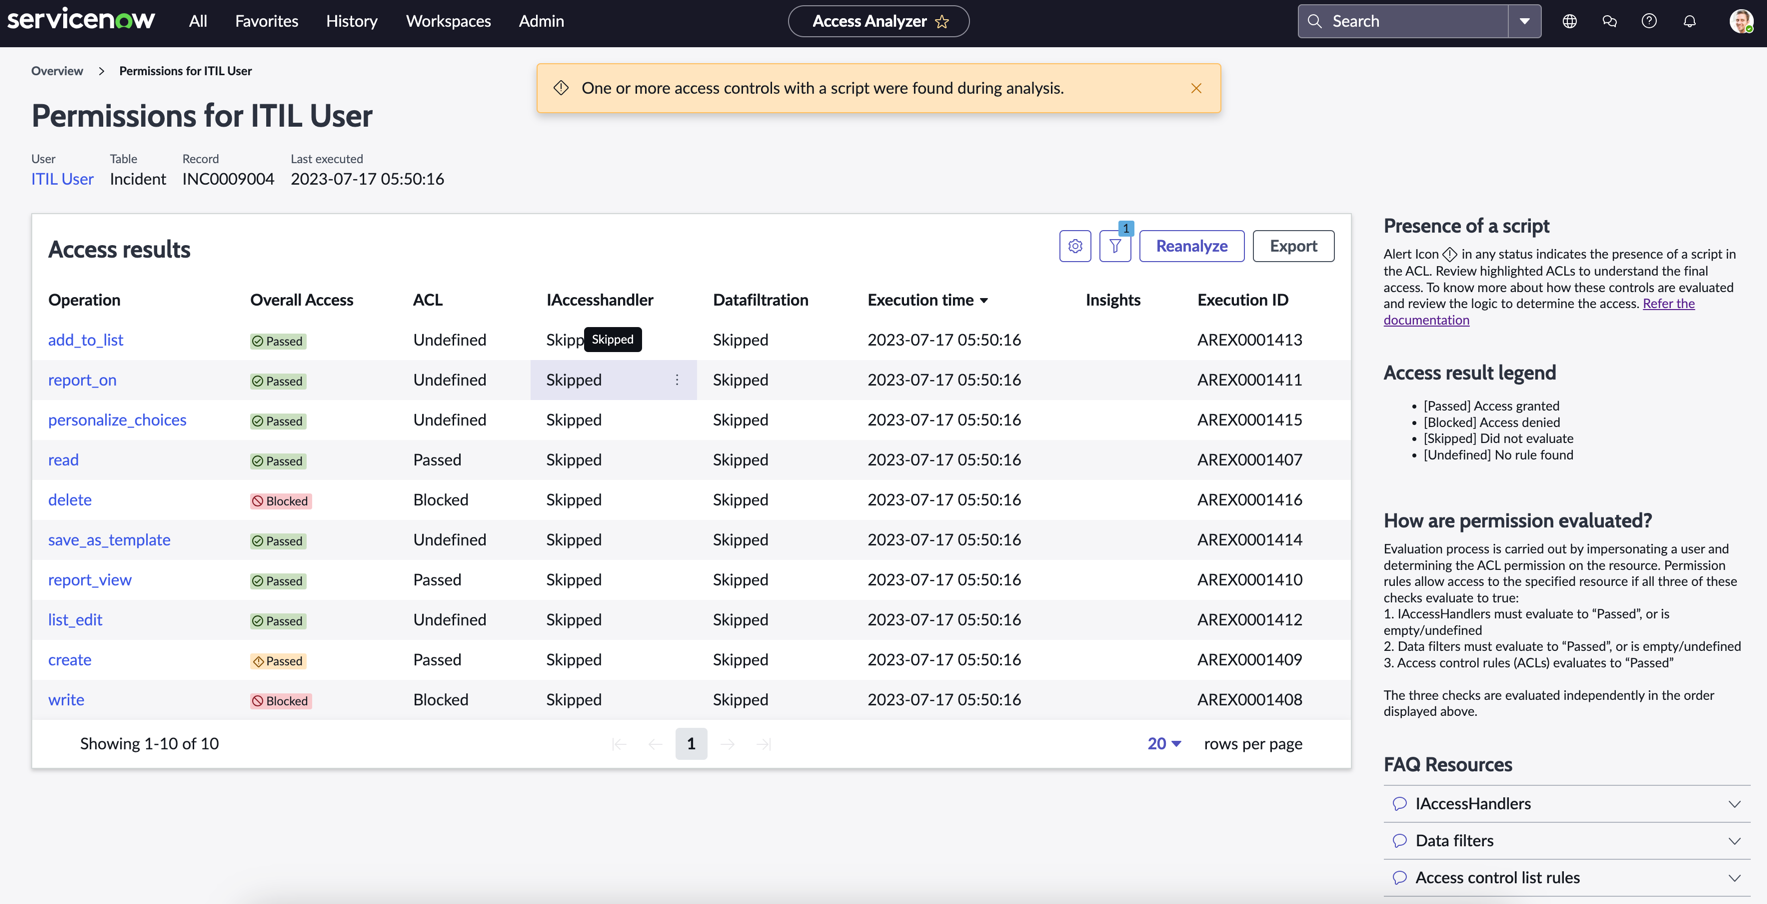Open the filter funnel icon
The image size is (1767, 904).
coord(1115,246)
